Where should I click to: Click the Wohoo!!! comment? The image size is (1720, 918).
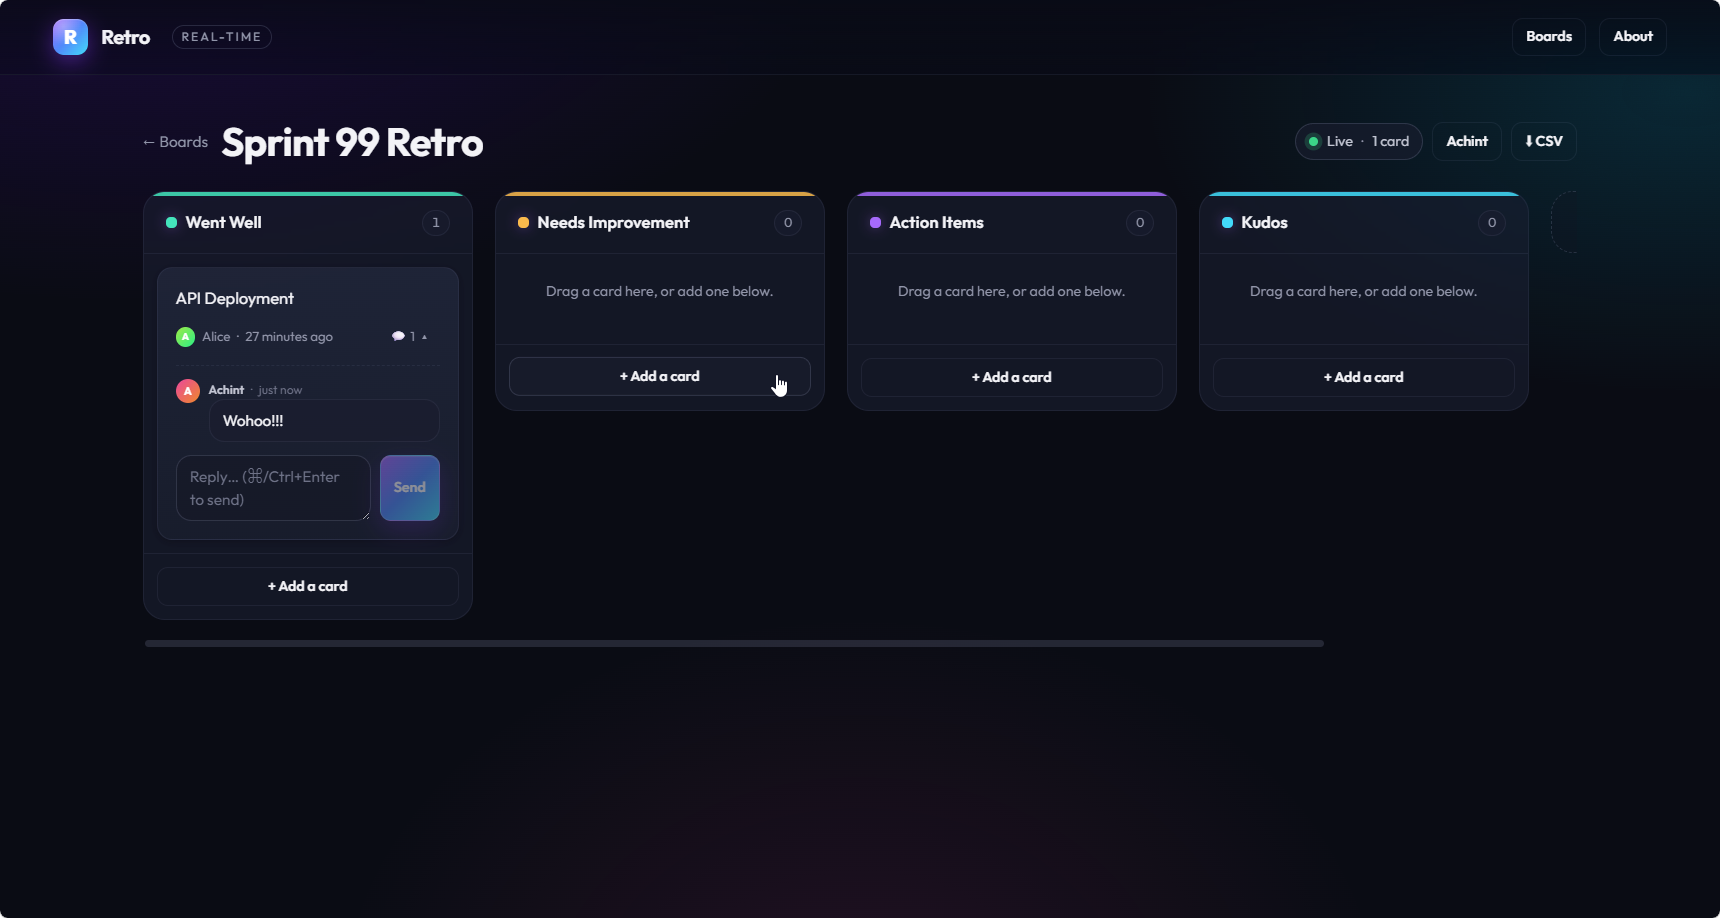click(324, 421)
